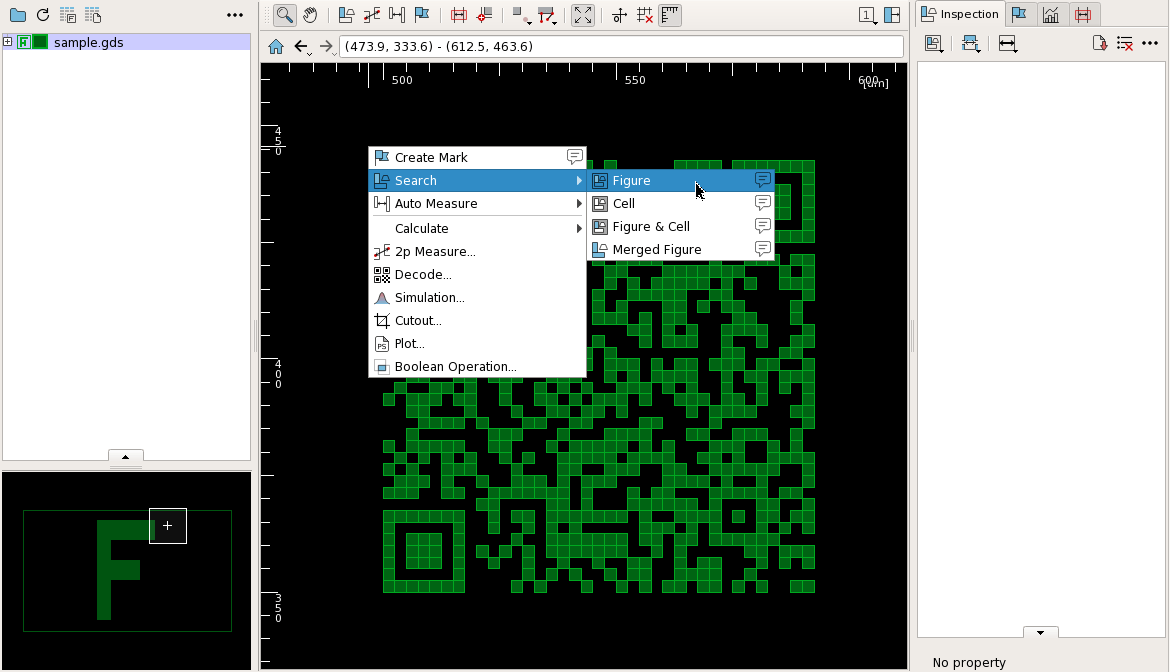The image size is (1170, 672).
Task: Toggle the green F frame icon for sample.gds
Action: [24, 42]
